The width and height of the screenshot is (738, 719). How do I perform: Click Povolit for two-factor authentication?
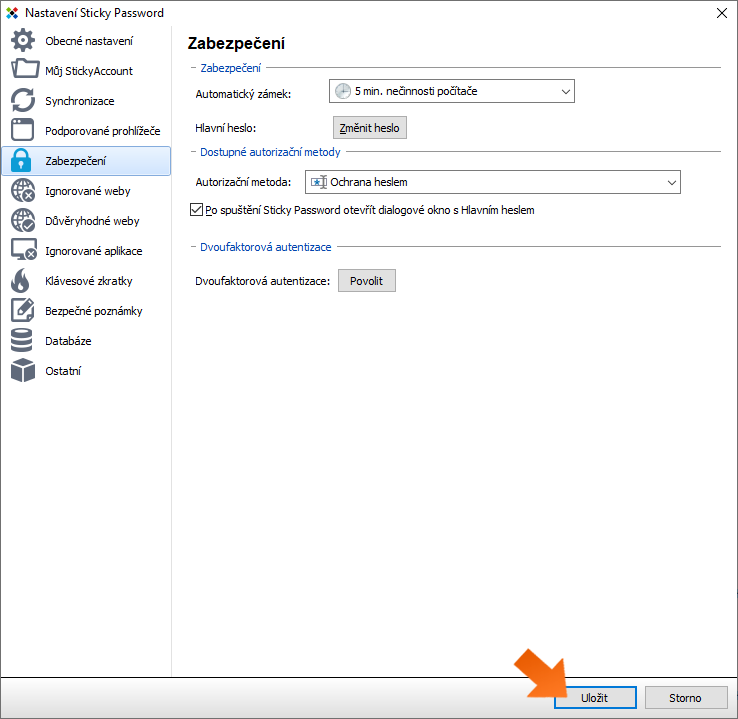(367, 281)
